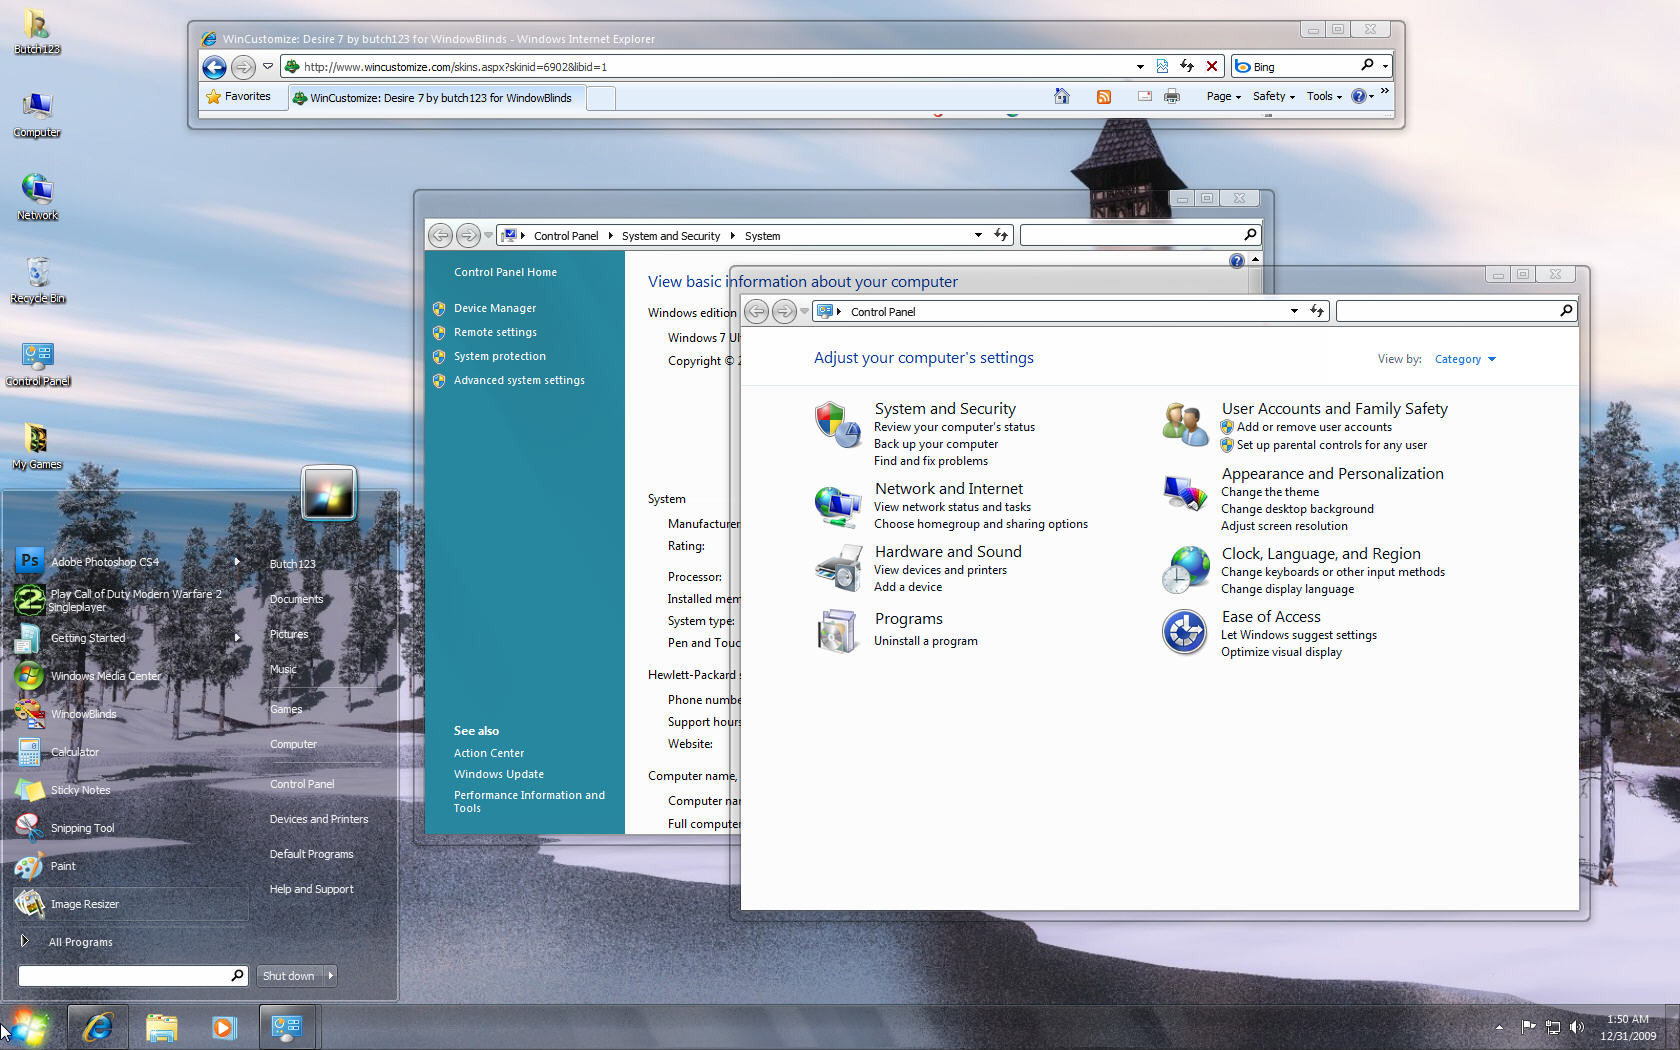Viewport: 1680px width, 1050px height.
Task: Click the Refresh icon in Internet Explorer
Action: [1187, 66]
